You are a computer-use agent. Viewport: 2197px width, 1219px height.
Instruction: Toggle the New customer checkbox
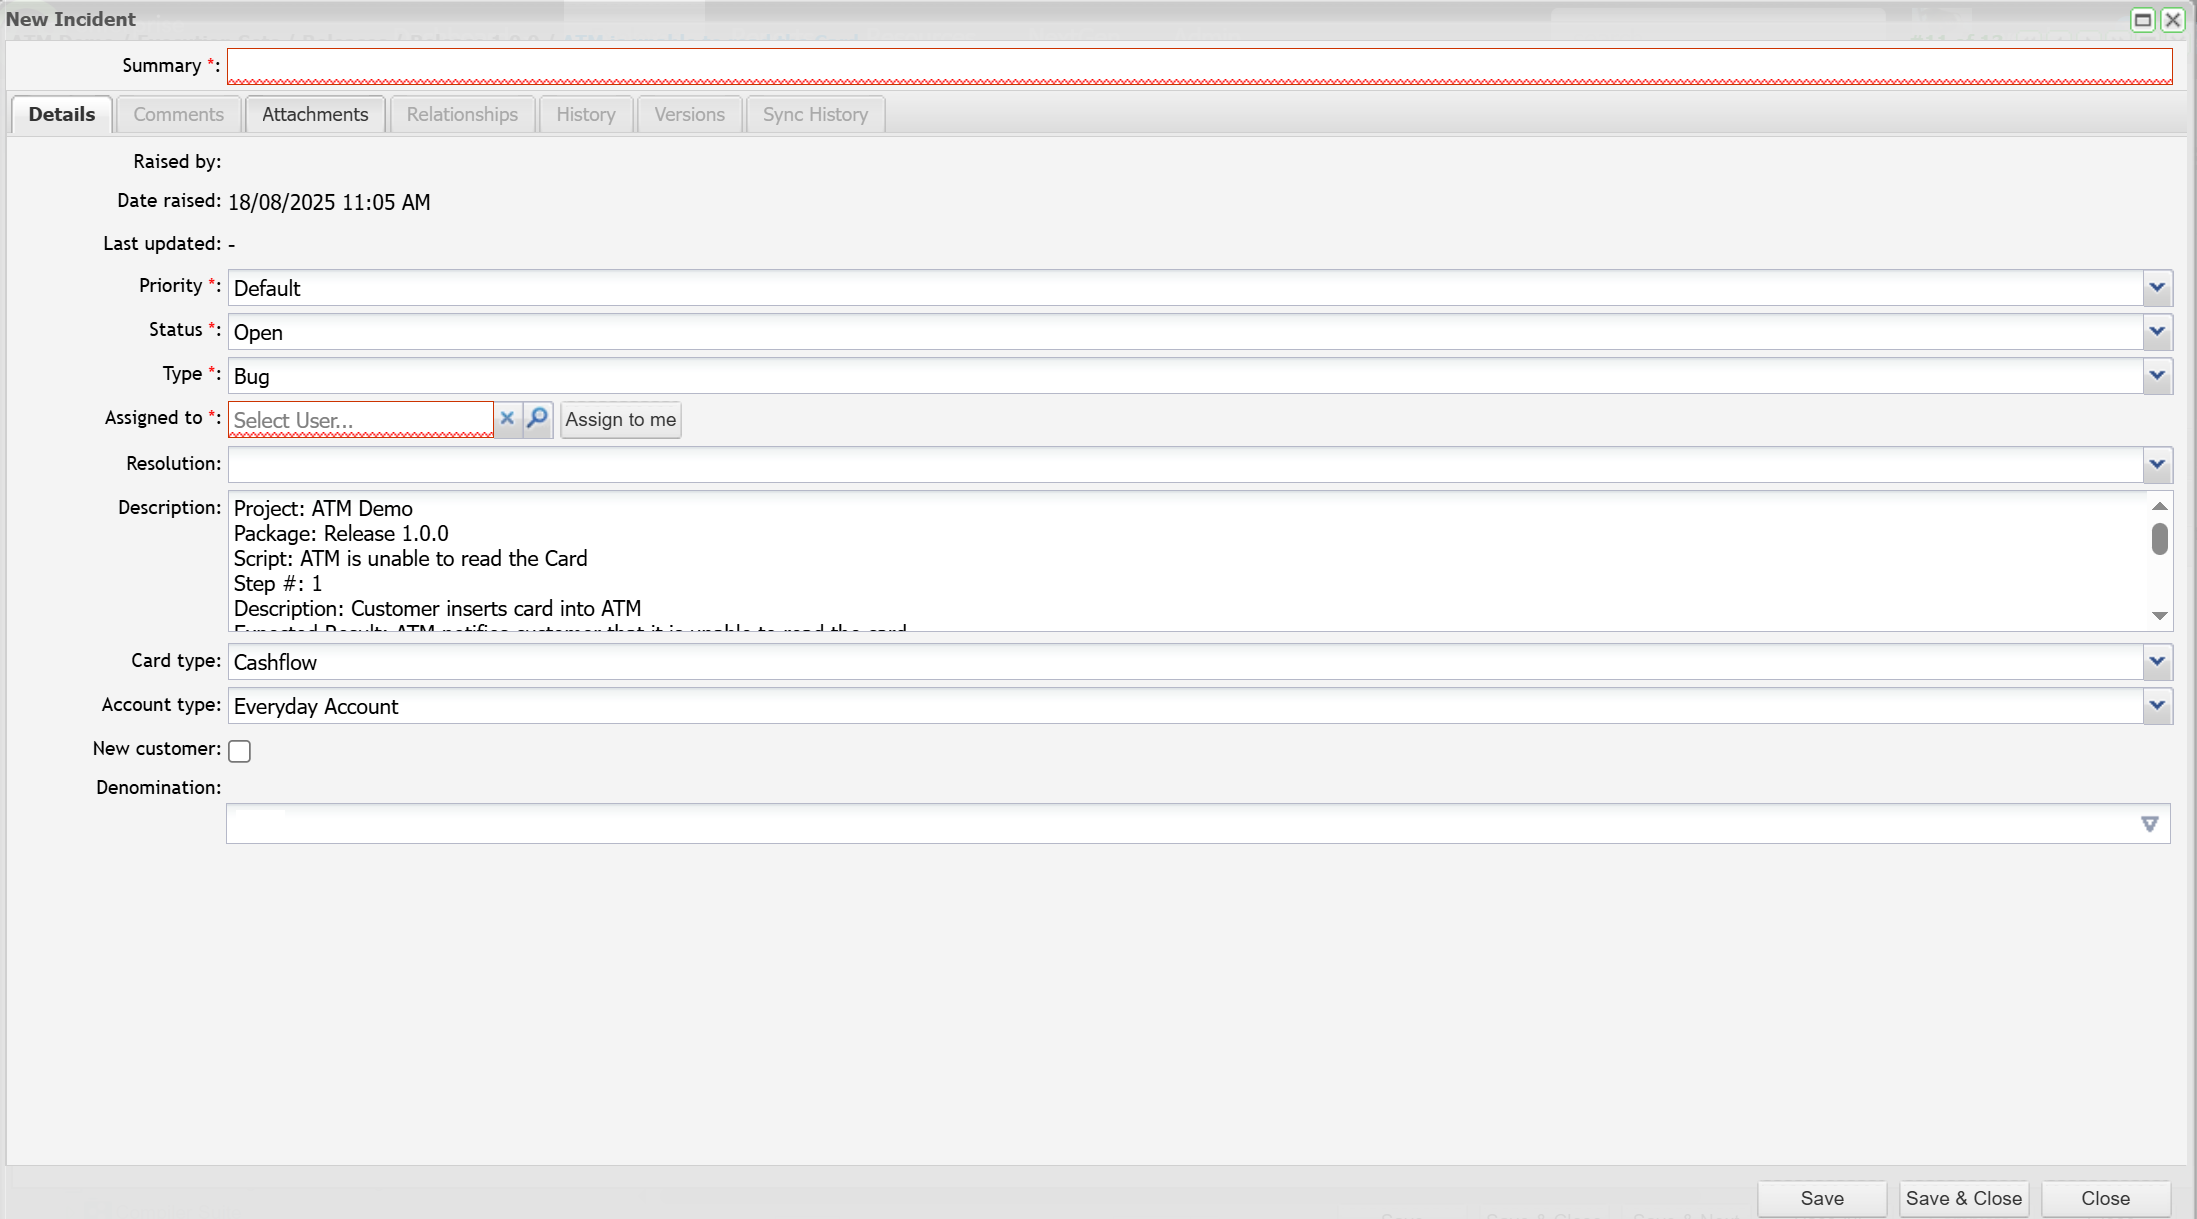(240, 751)
